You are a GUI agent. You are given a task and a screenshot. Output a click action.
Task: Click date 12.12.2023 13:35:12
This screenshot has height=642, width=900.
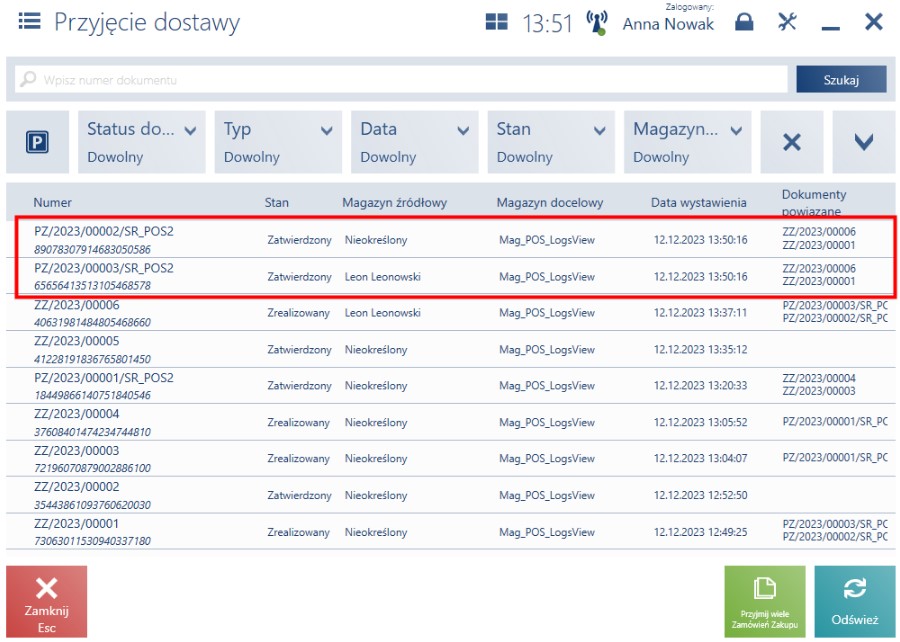coord(700,349)
